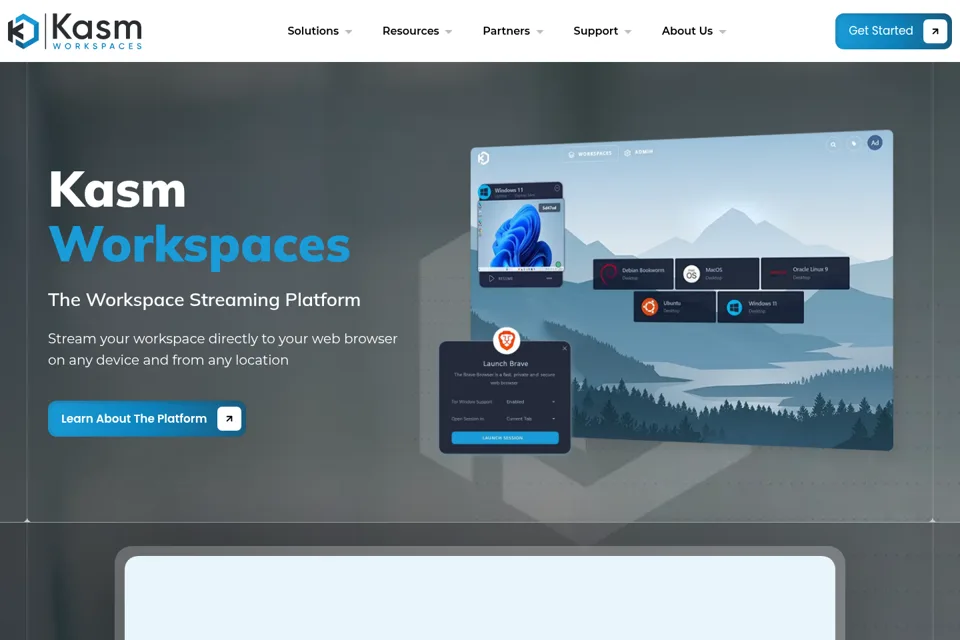
Task: Expand the Partners dropdown arrow
Action: 539,32
